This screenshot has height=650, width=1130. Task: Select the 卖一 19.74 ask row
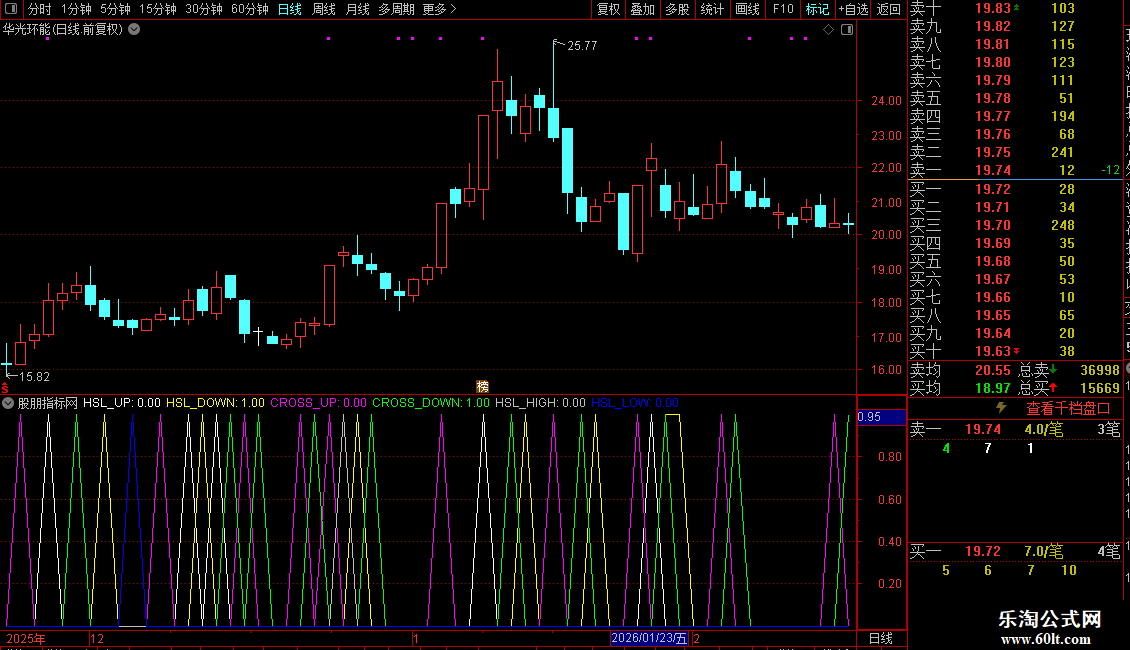tap(1015, 170)
